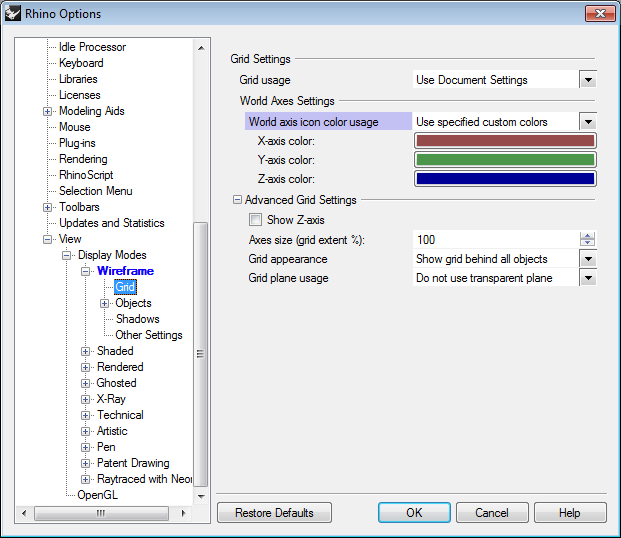Increase Axes size with spinner up arrow

587,236
